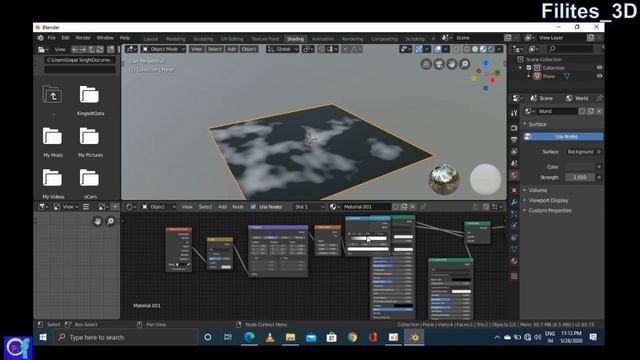The height and width of the screenshot is (360, 640).
Task: Click the Use Nodes button in World surface
Action: coord(563,136)
